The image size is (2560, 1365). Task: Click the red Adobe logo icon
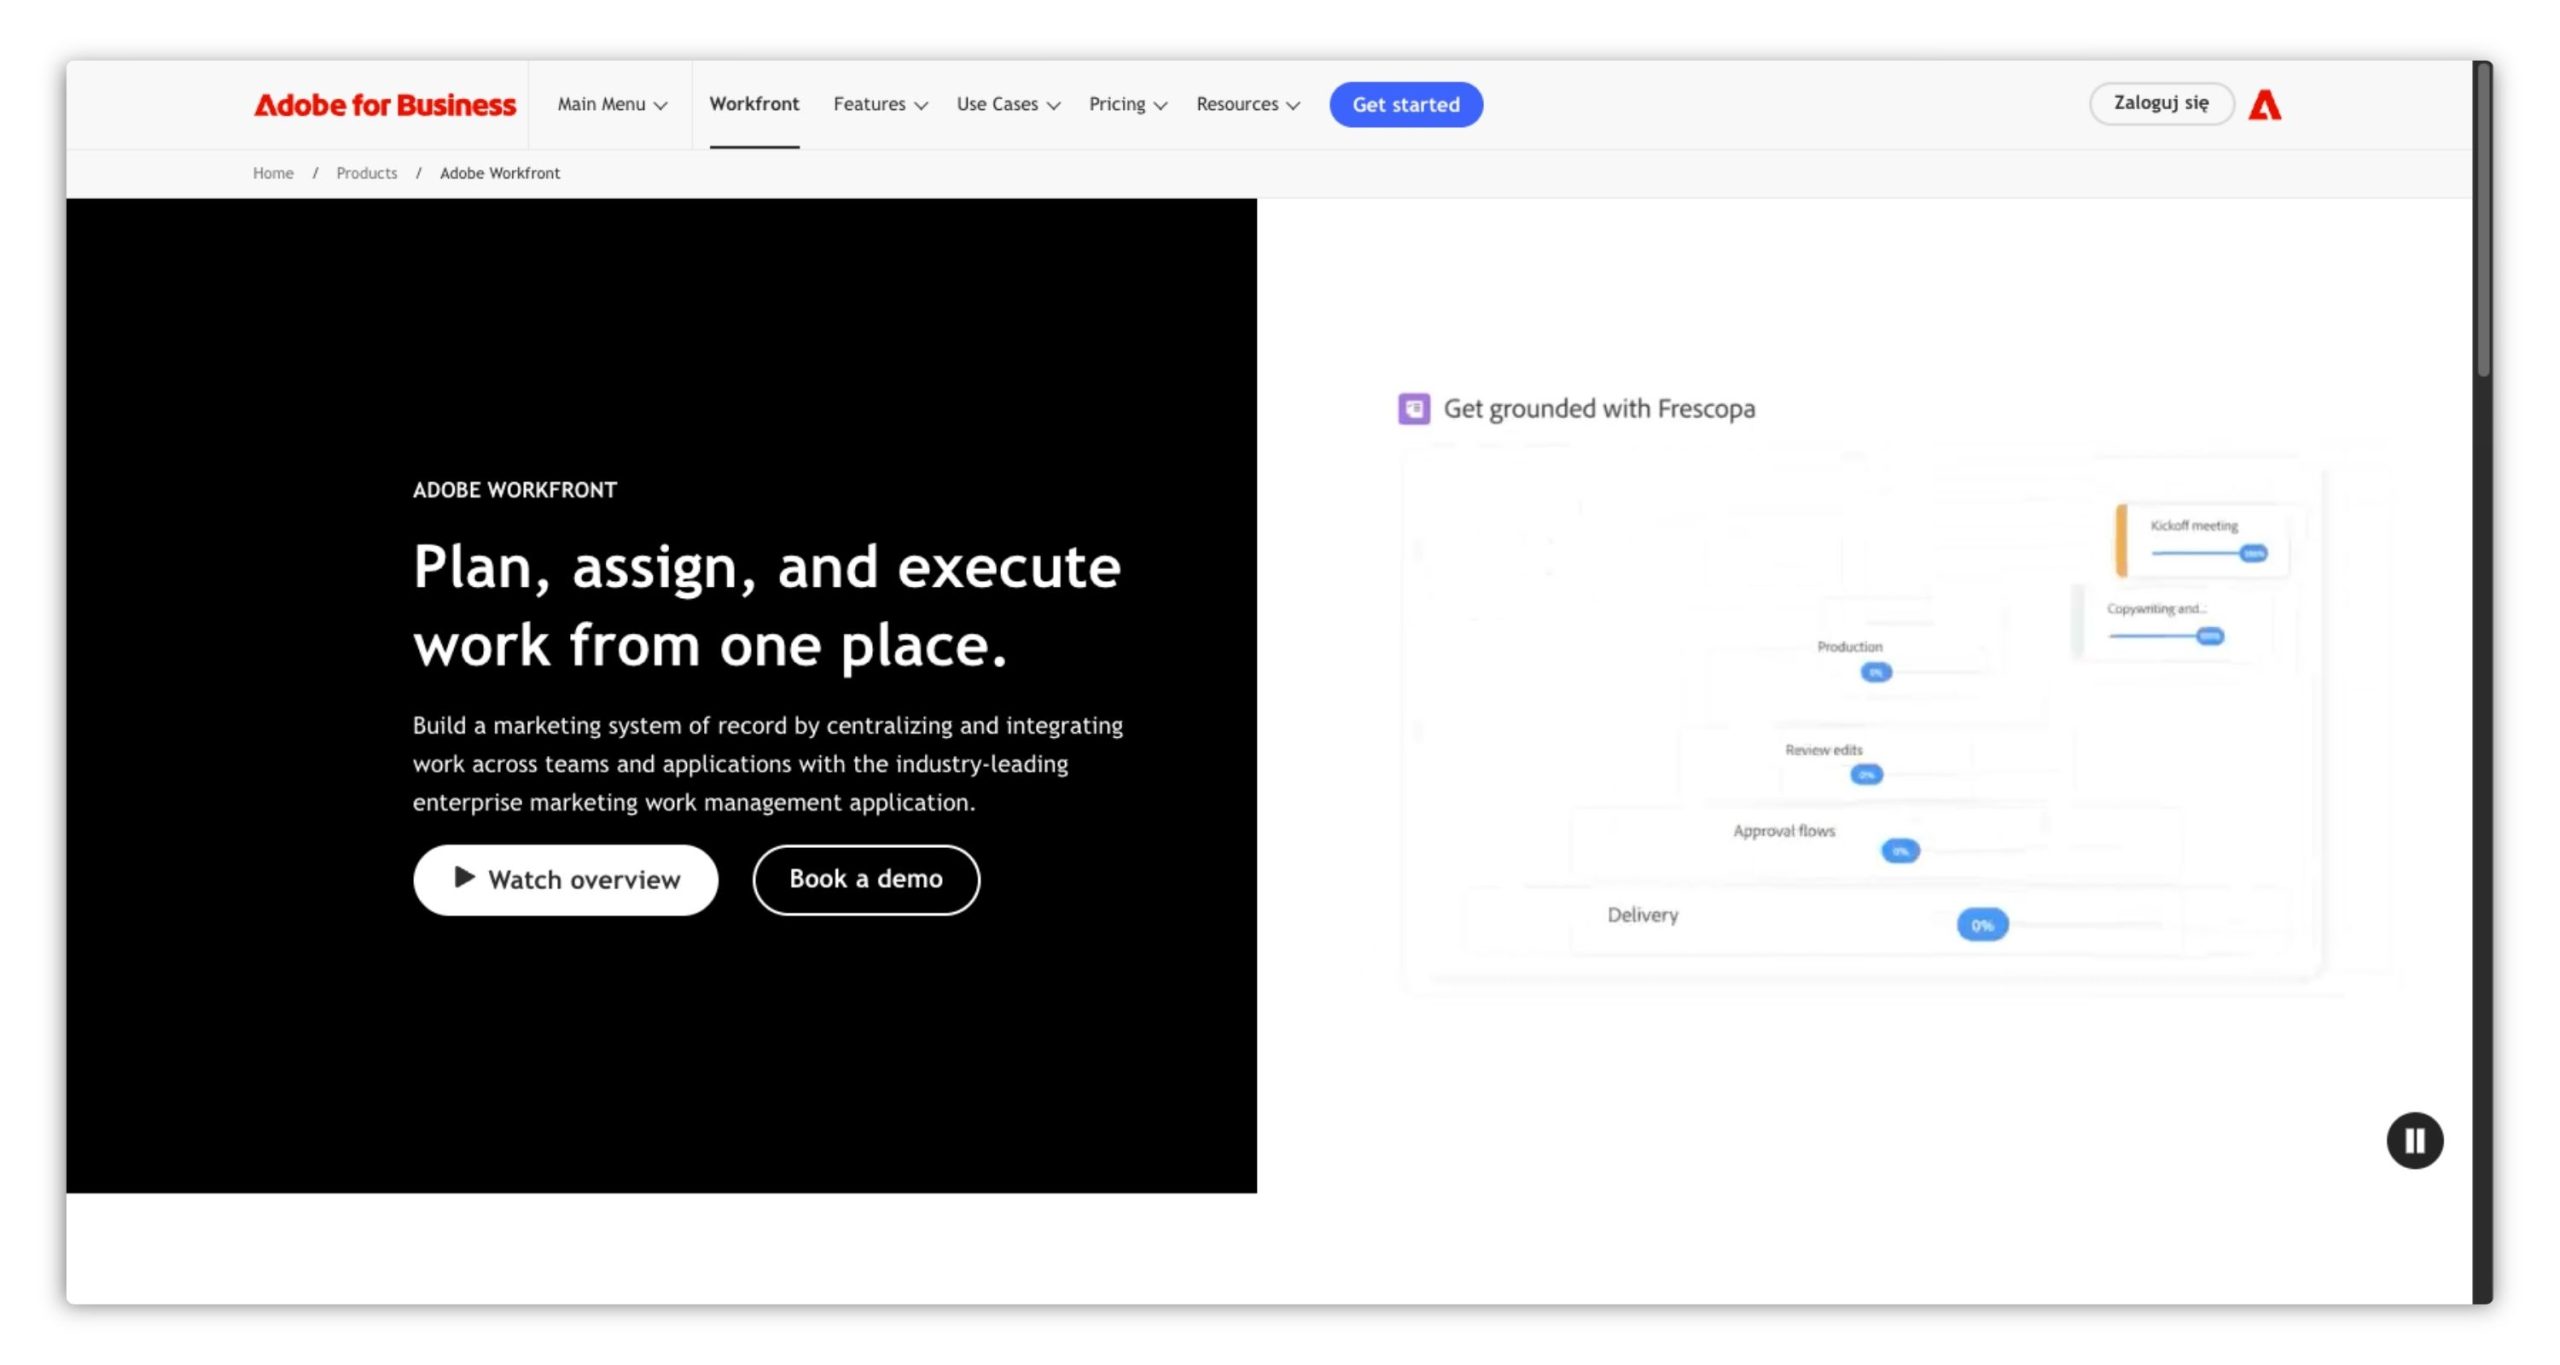coord(2264,104)
